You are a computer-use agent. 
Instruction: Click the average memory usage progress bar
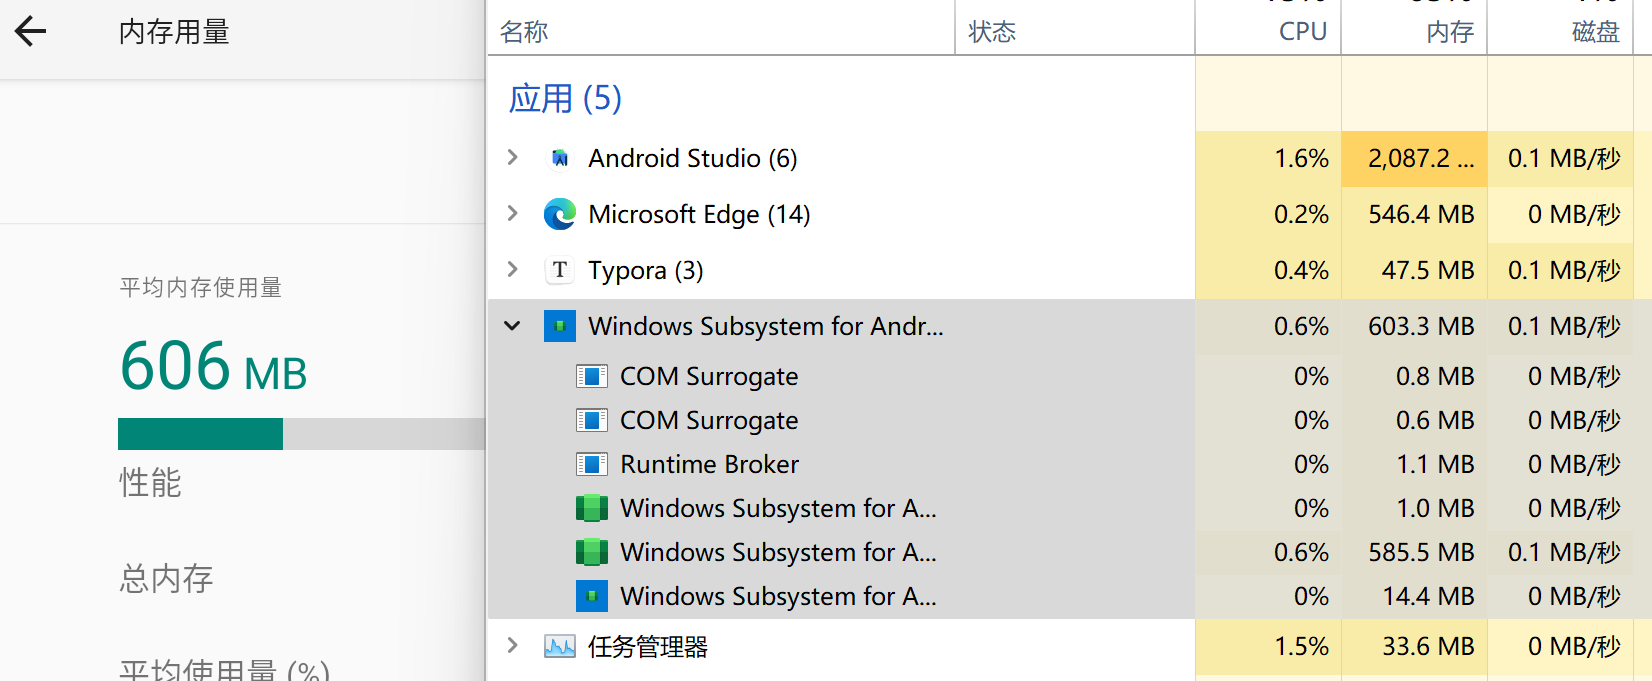tap(300, 434)
